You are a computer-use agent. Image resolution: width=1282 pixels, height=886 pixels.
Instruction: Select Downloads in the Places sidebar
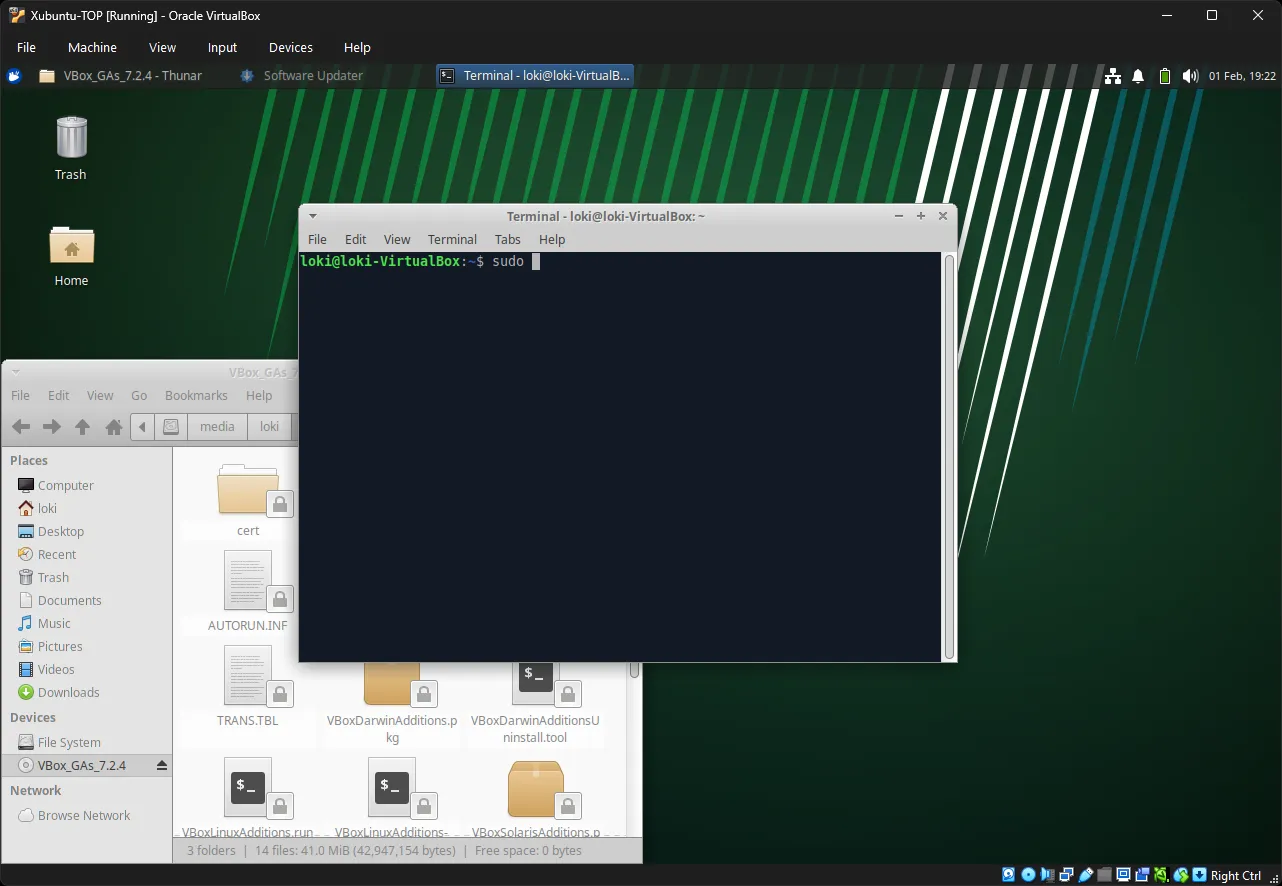click(x=68, y=693)
